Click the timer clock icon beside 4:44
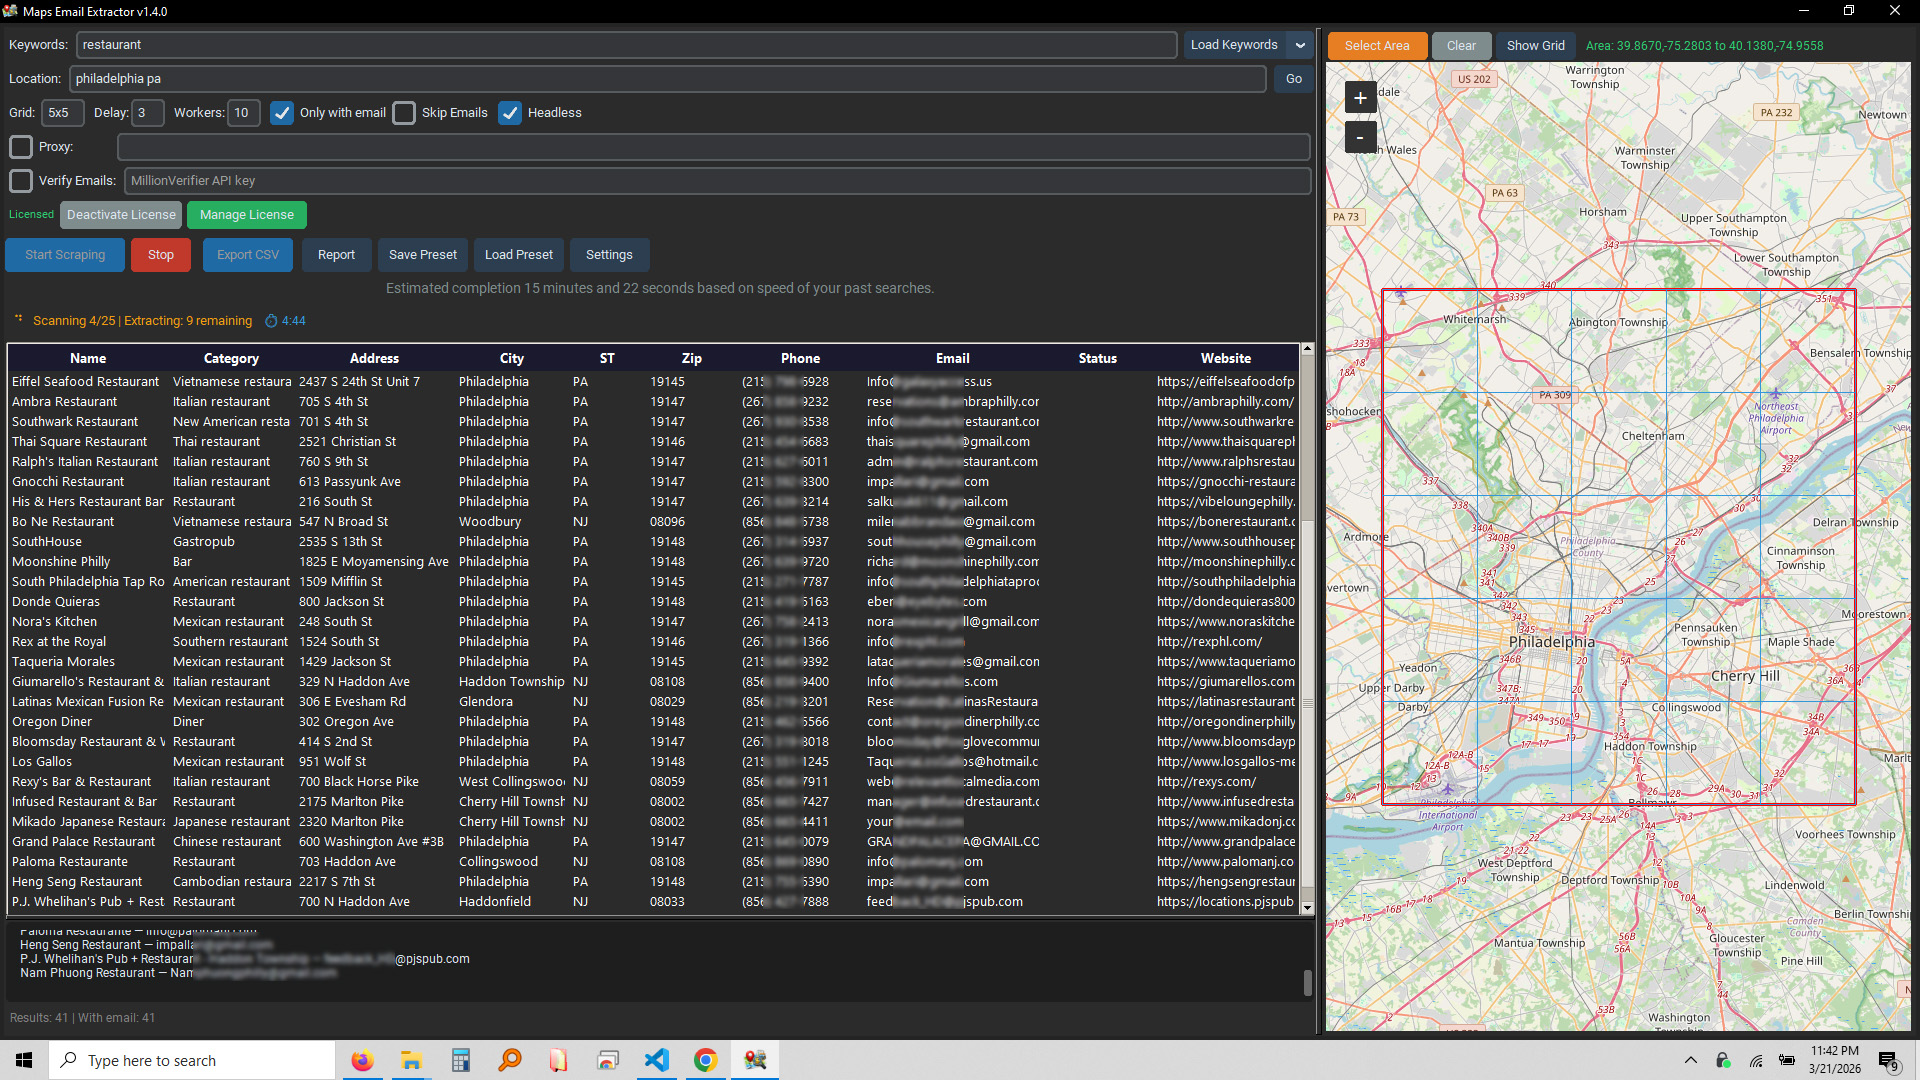 271,321
